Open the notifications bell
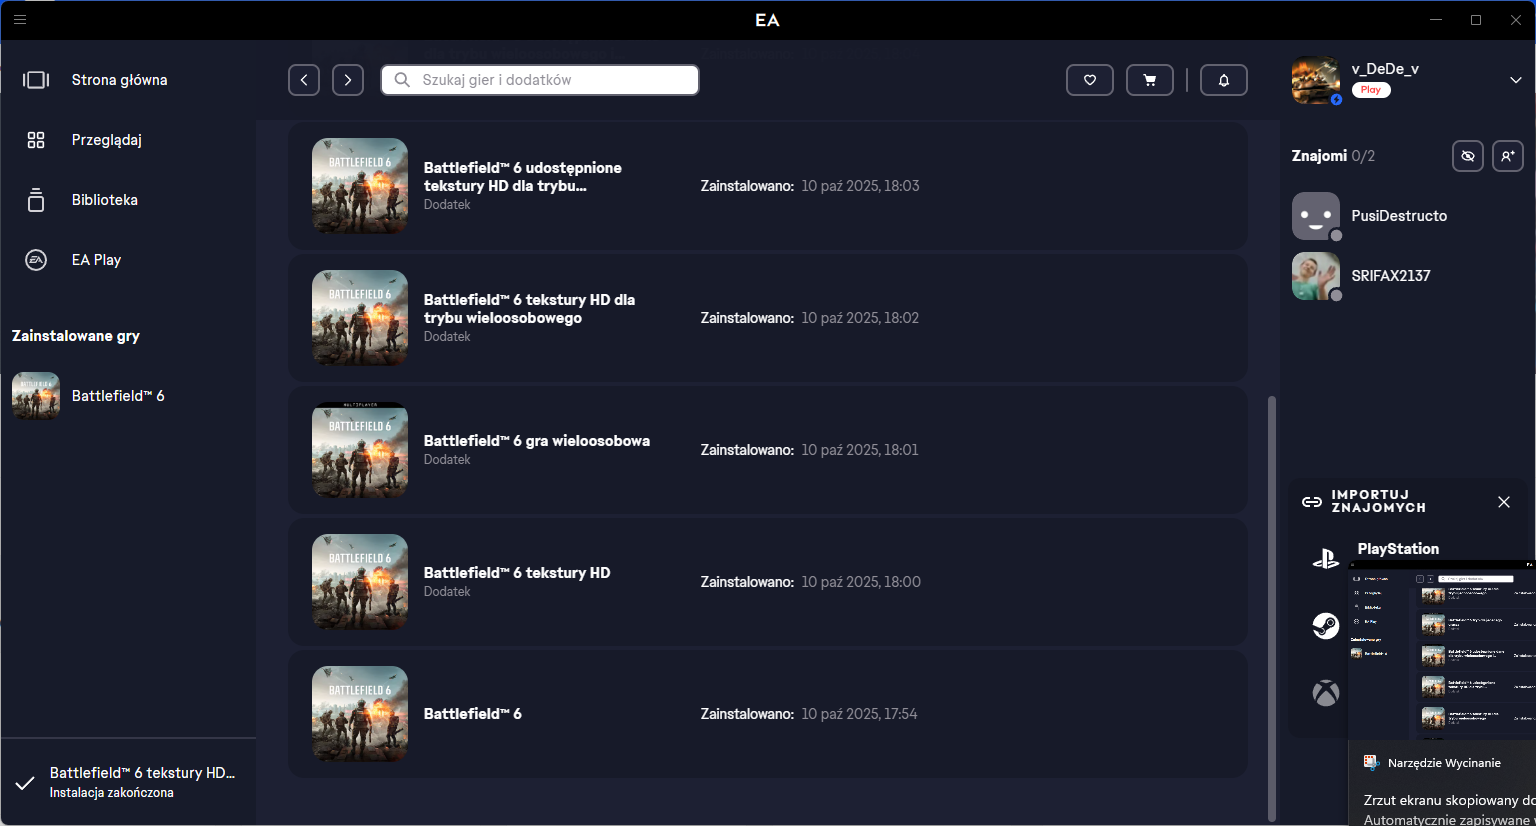 tap(1223, 80)
